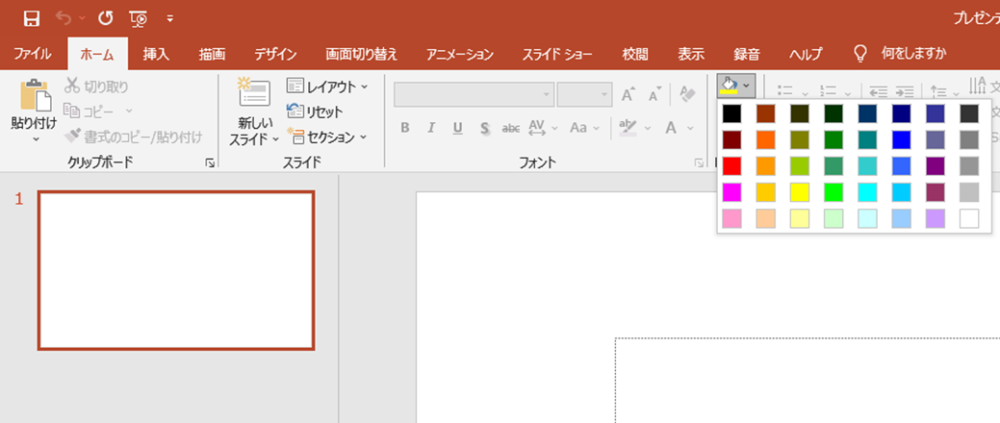This screenshot has height=423, width=1000.
Task: Select slide 1 thumbnail in the panel
Action: coord(176,270)
